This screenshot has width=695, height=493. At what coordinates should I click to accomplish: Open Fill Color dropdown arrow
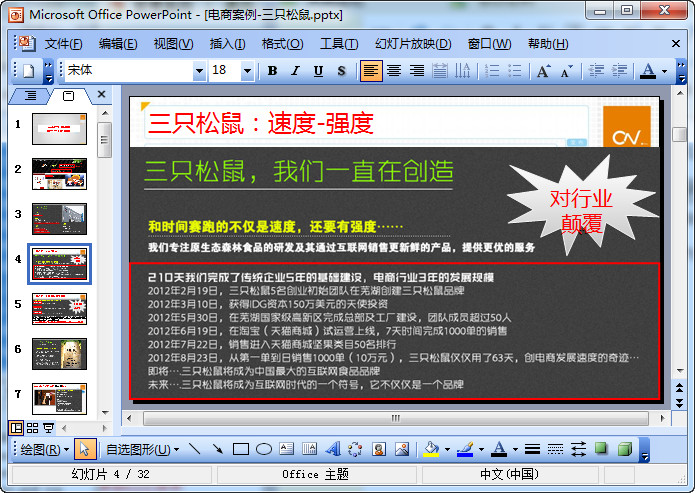tap(447, 450)
